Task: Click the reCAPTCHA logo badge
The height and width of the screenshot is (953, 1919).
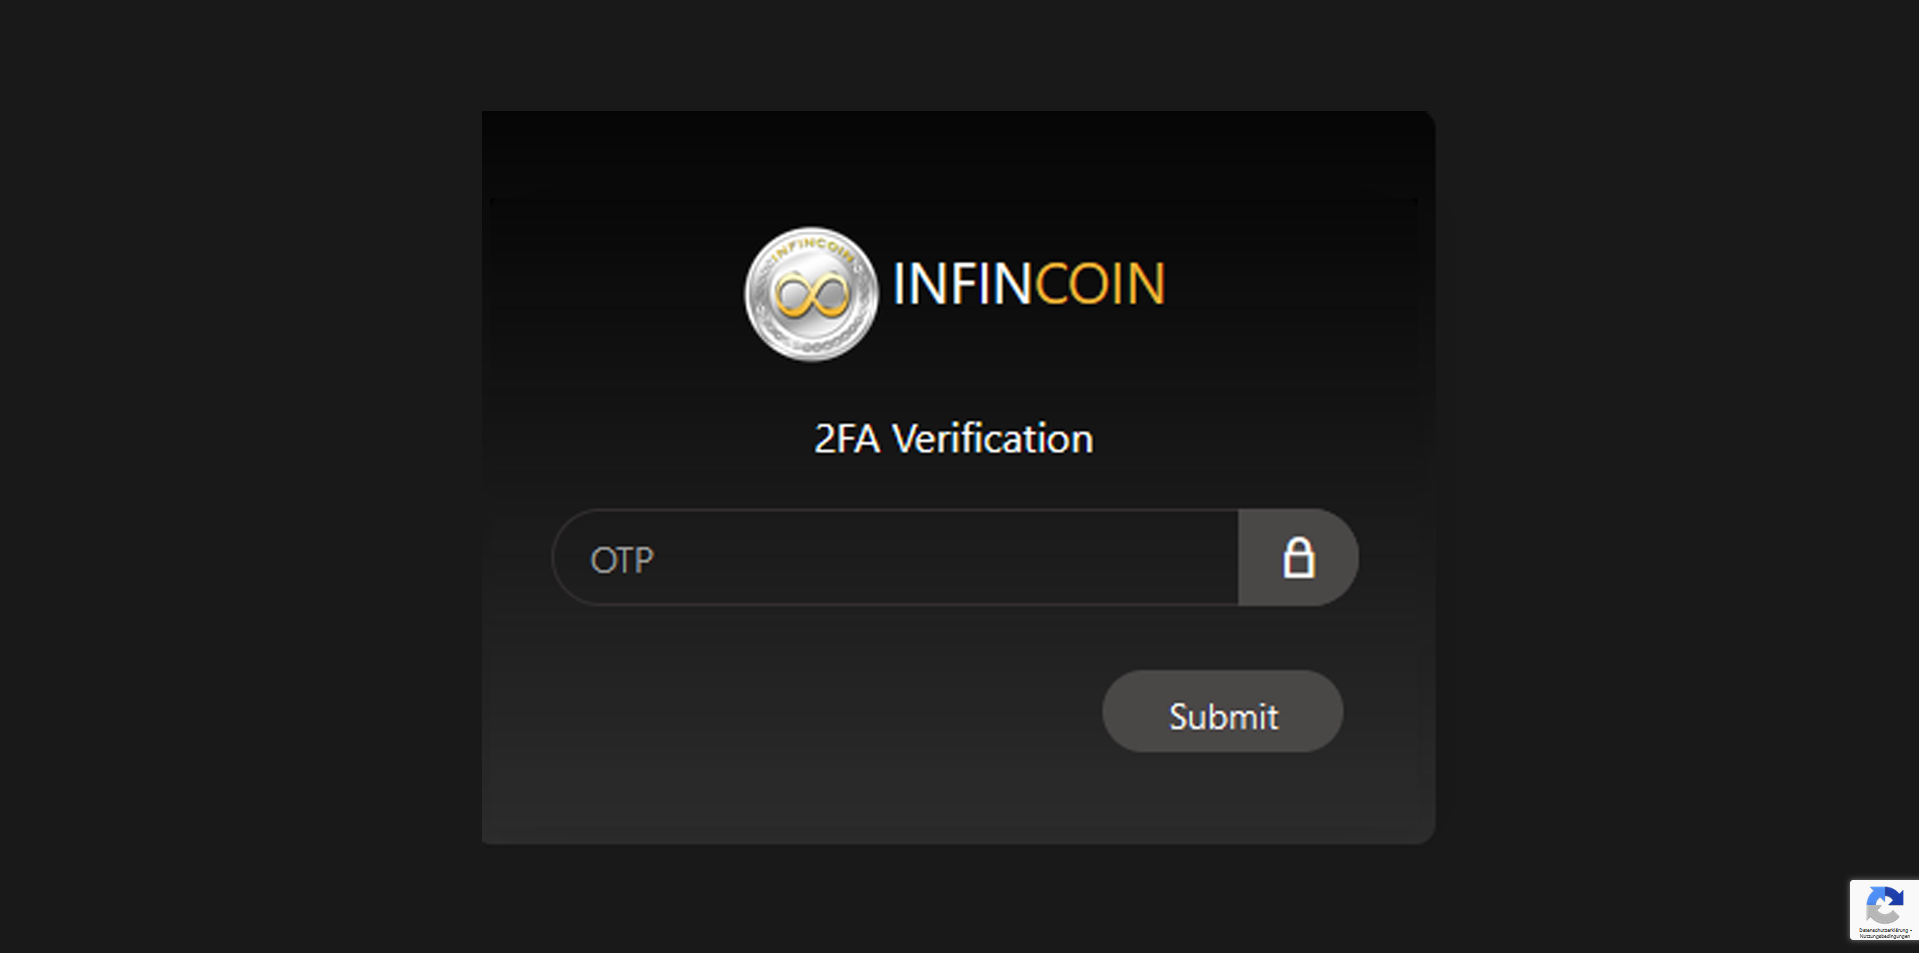Action: (1884, 910)
